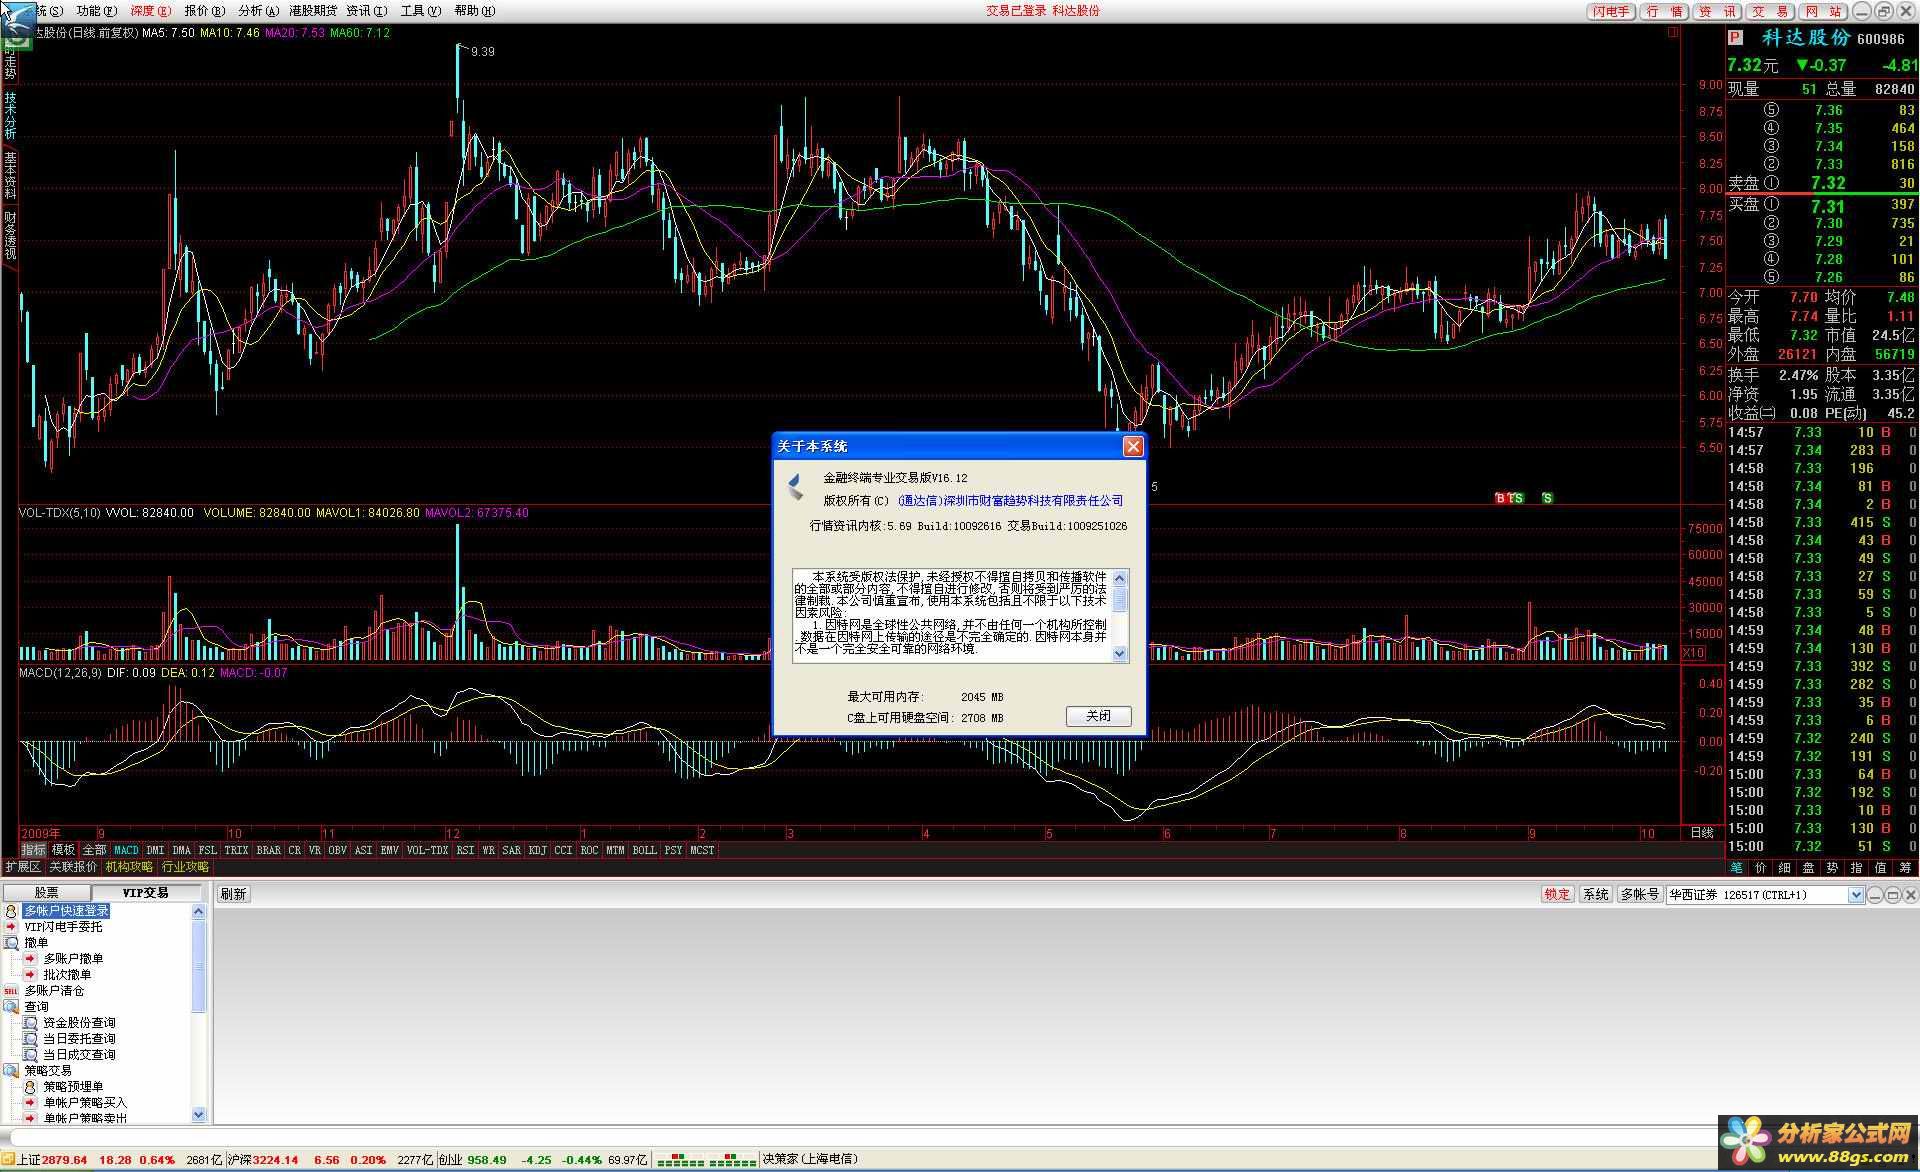Select the MACD indicator tab
Image resolution: width=1920 pixels, height=1172 pixels.
pyautogui.click(x=126, y=851)
